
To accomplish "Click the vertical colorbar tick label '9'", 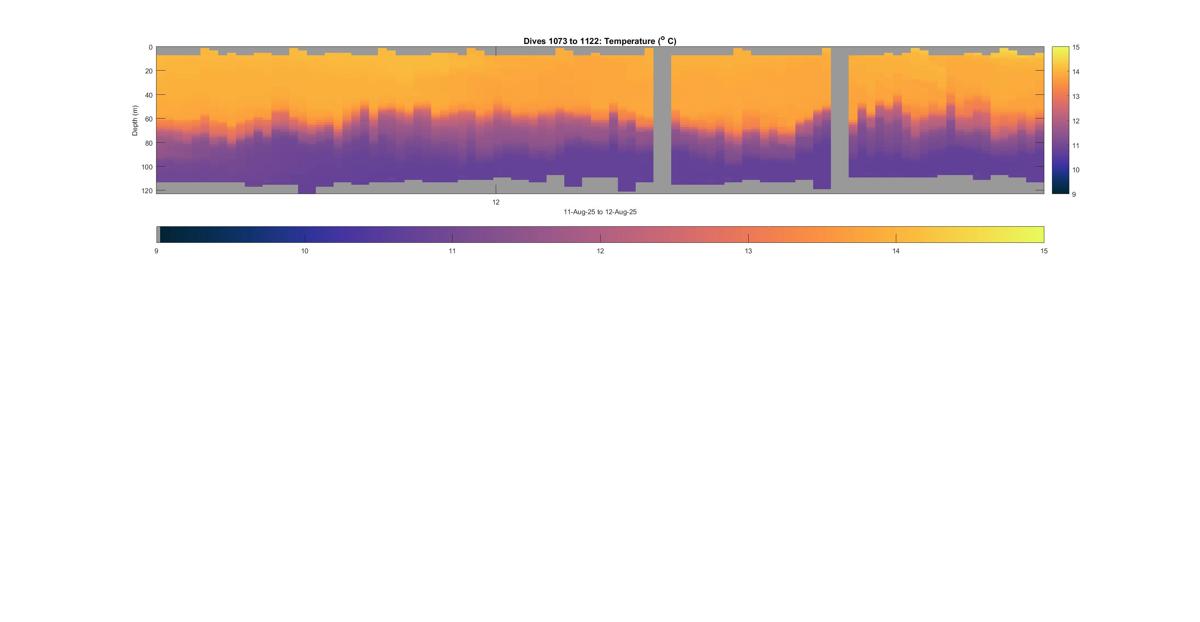I will (x=1074, y=194).
